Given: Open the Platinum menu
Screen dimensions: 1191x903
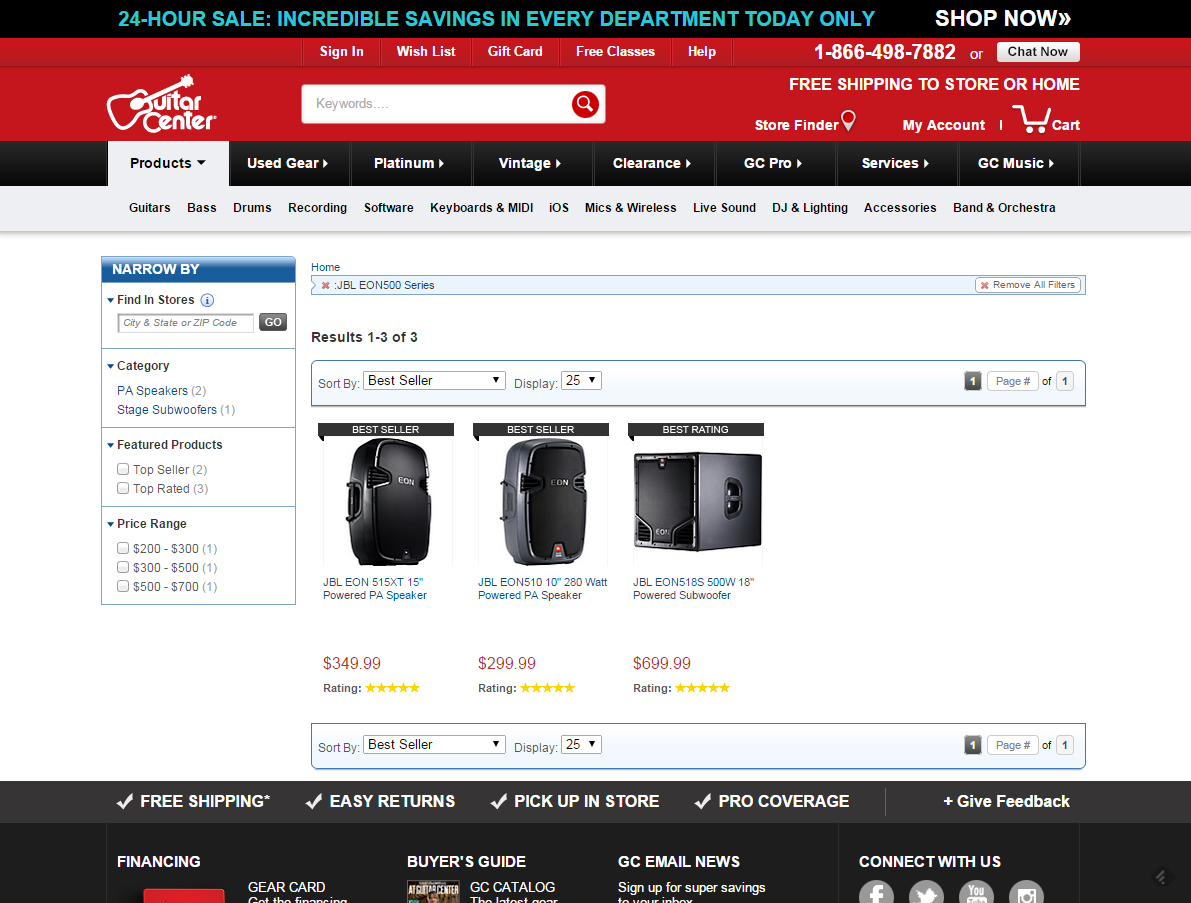Looking at the screenshot, I should (x=409, y=163).
